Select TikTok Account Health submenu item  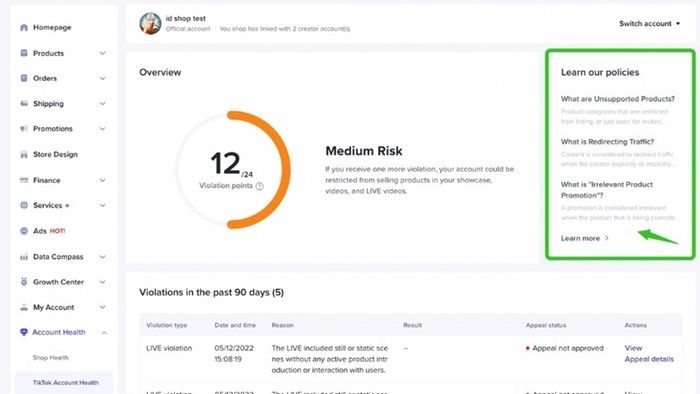[x=66, y=383]
